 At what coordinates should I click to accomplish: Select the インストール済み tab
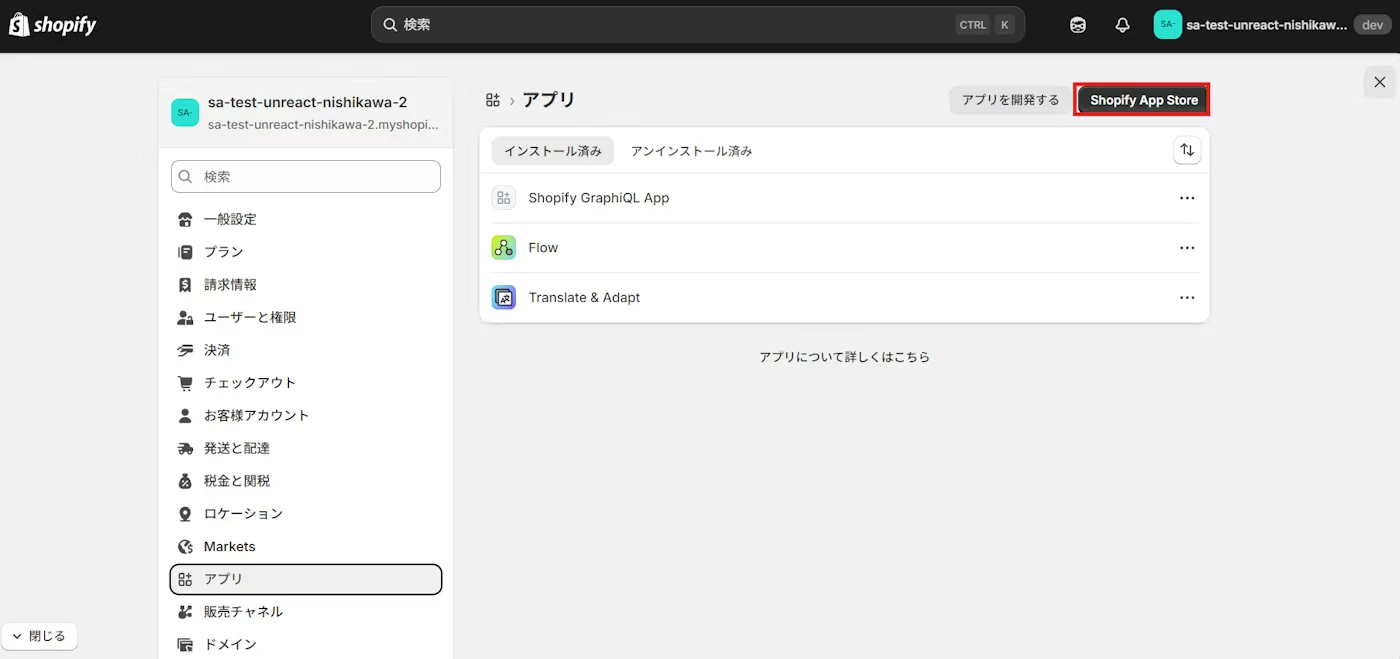pyautogui.click(x=552, y=150)
